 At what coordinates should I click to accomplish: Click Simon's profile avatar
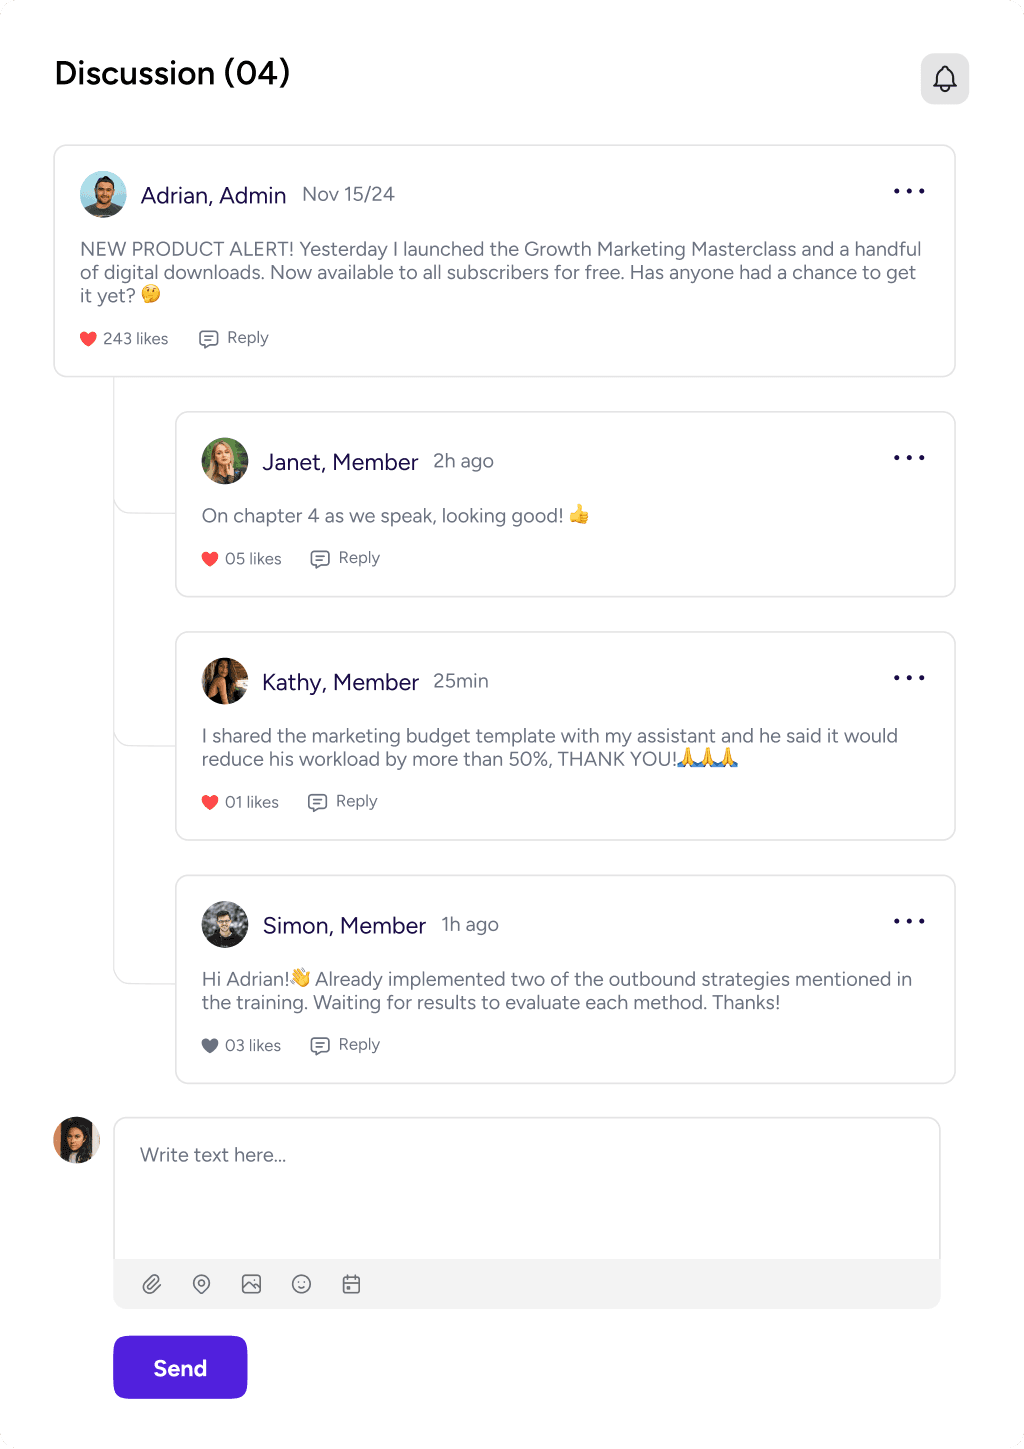pyautogui.click(x=225, y=925)
